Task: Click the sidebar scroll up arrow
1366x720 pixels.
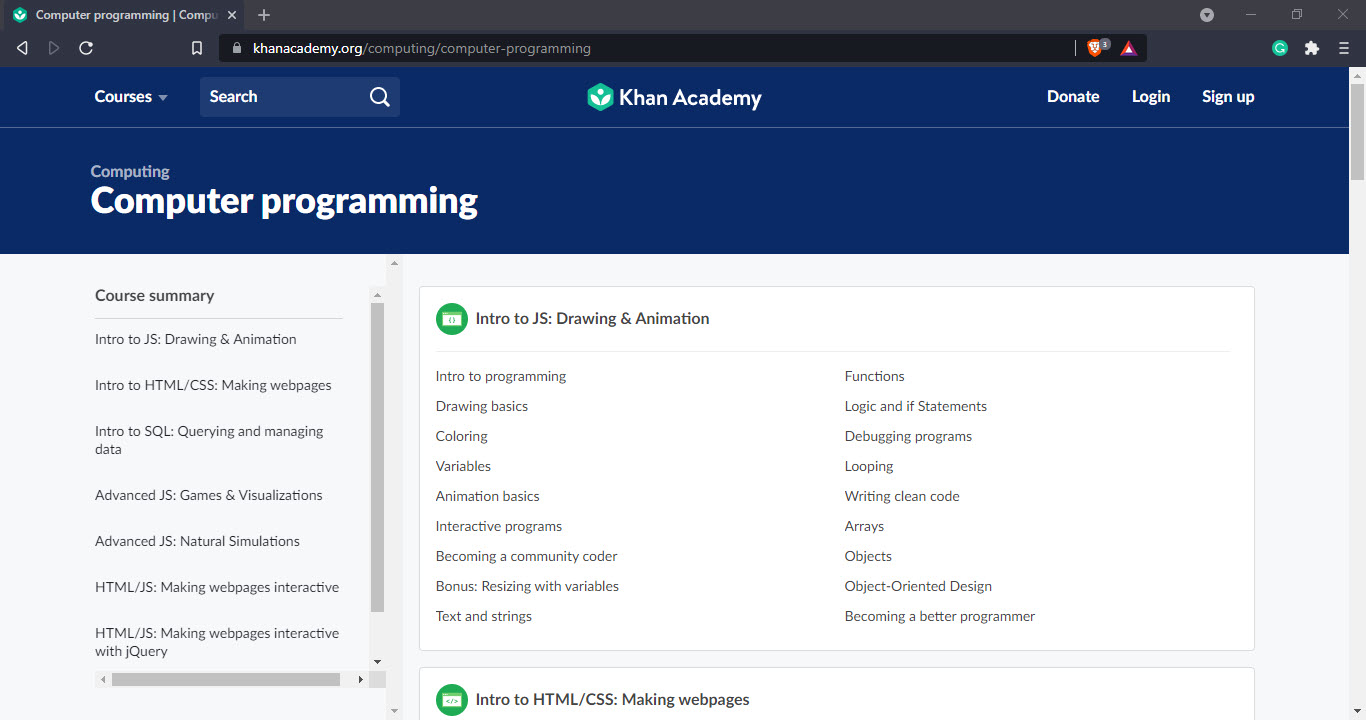Action: click(377, 295)
